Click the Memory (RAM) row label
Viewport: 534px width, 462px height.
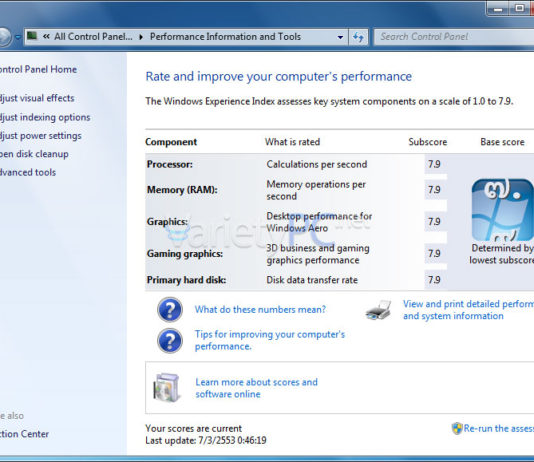182,190
